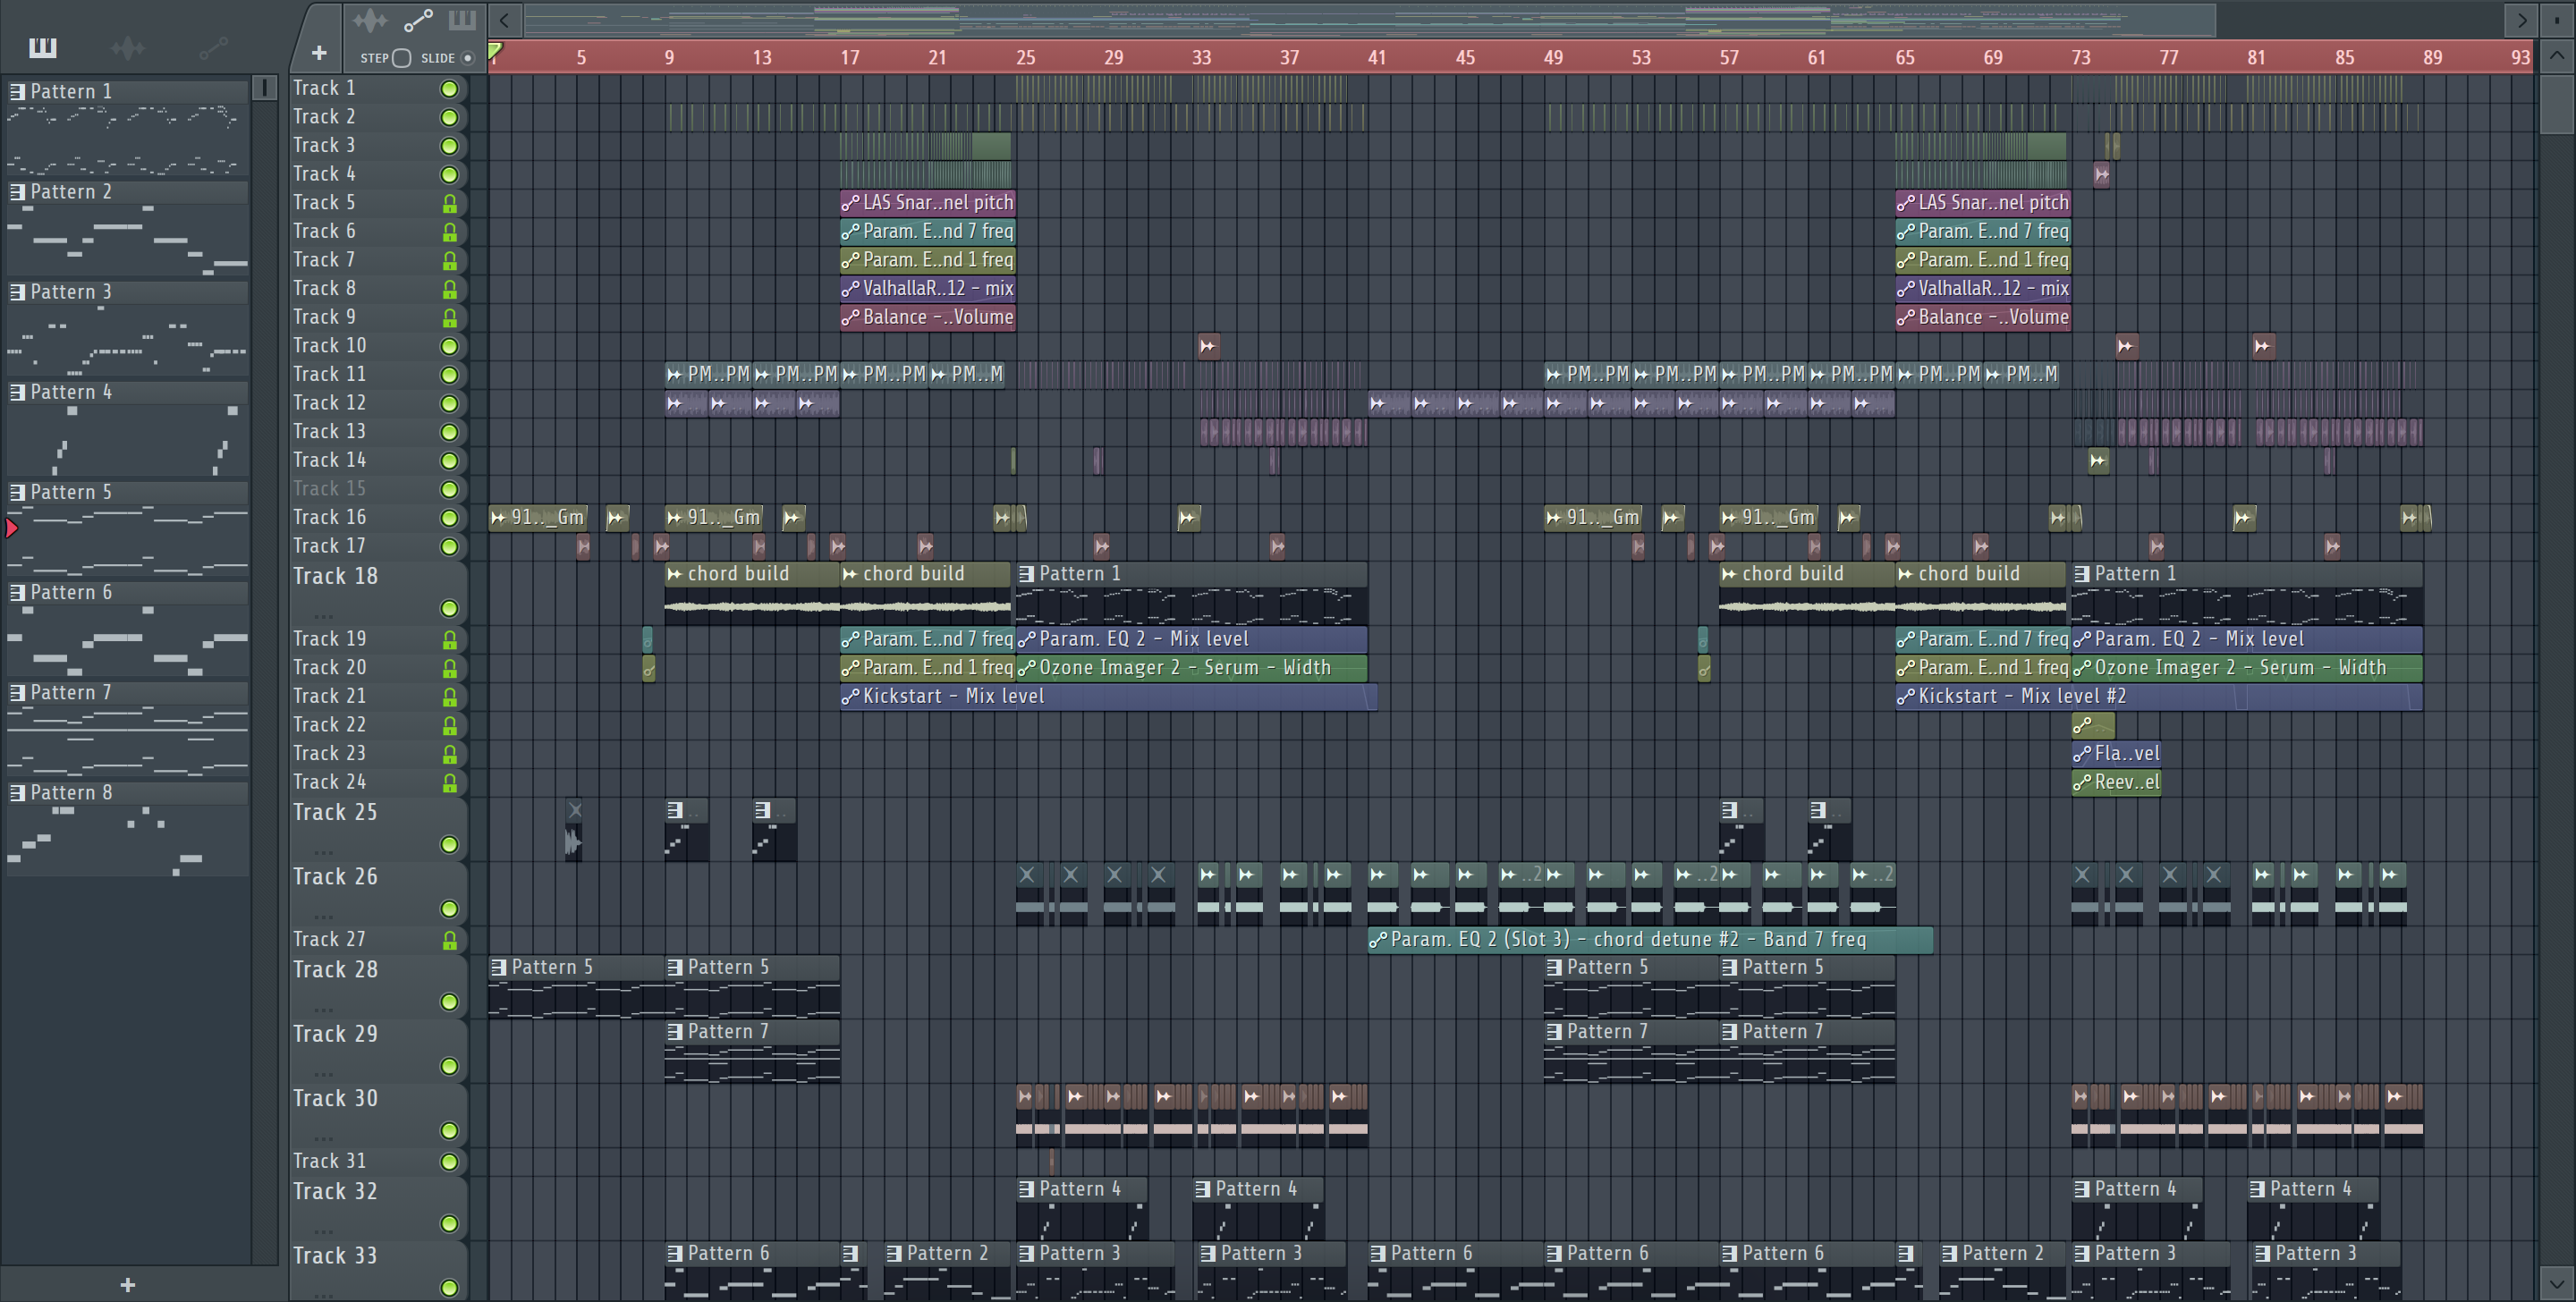Mute Track 18 with its green LED
2576x1302 pixels.
tap(450, 608)
